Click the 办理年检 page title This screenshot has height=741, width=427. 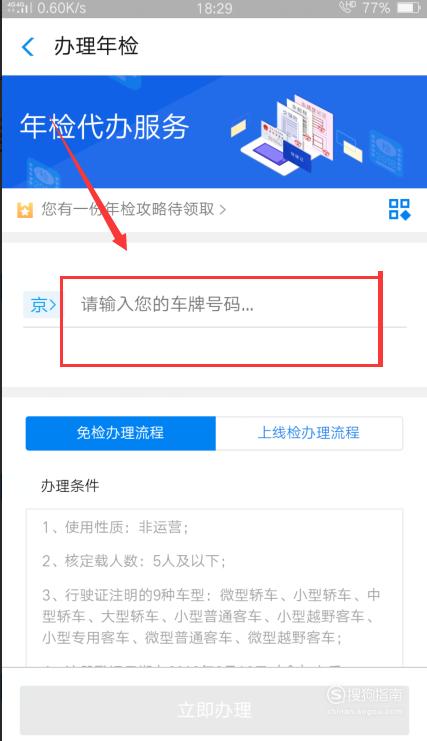click(96, 46)
